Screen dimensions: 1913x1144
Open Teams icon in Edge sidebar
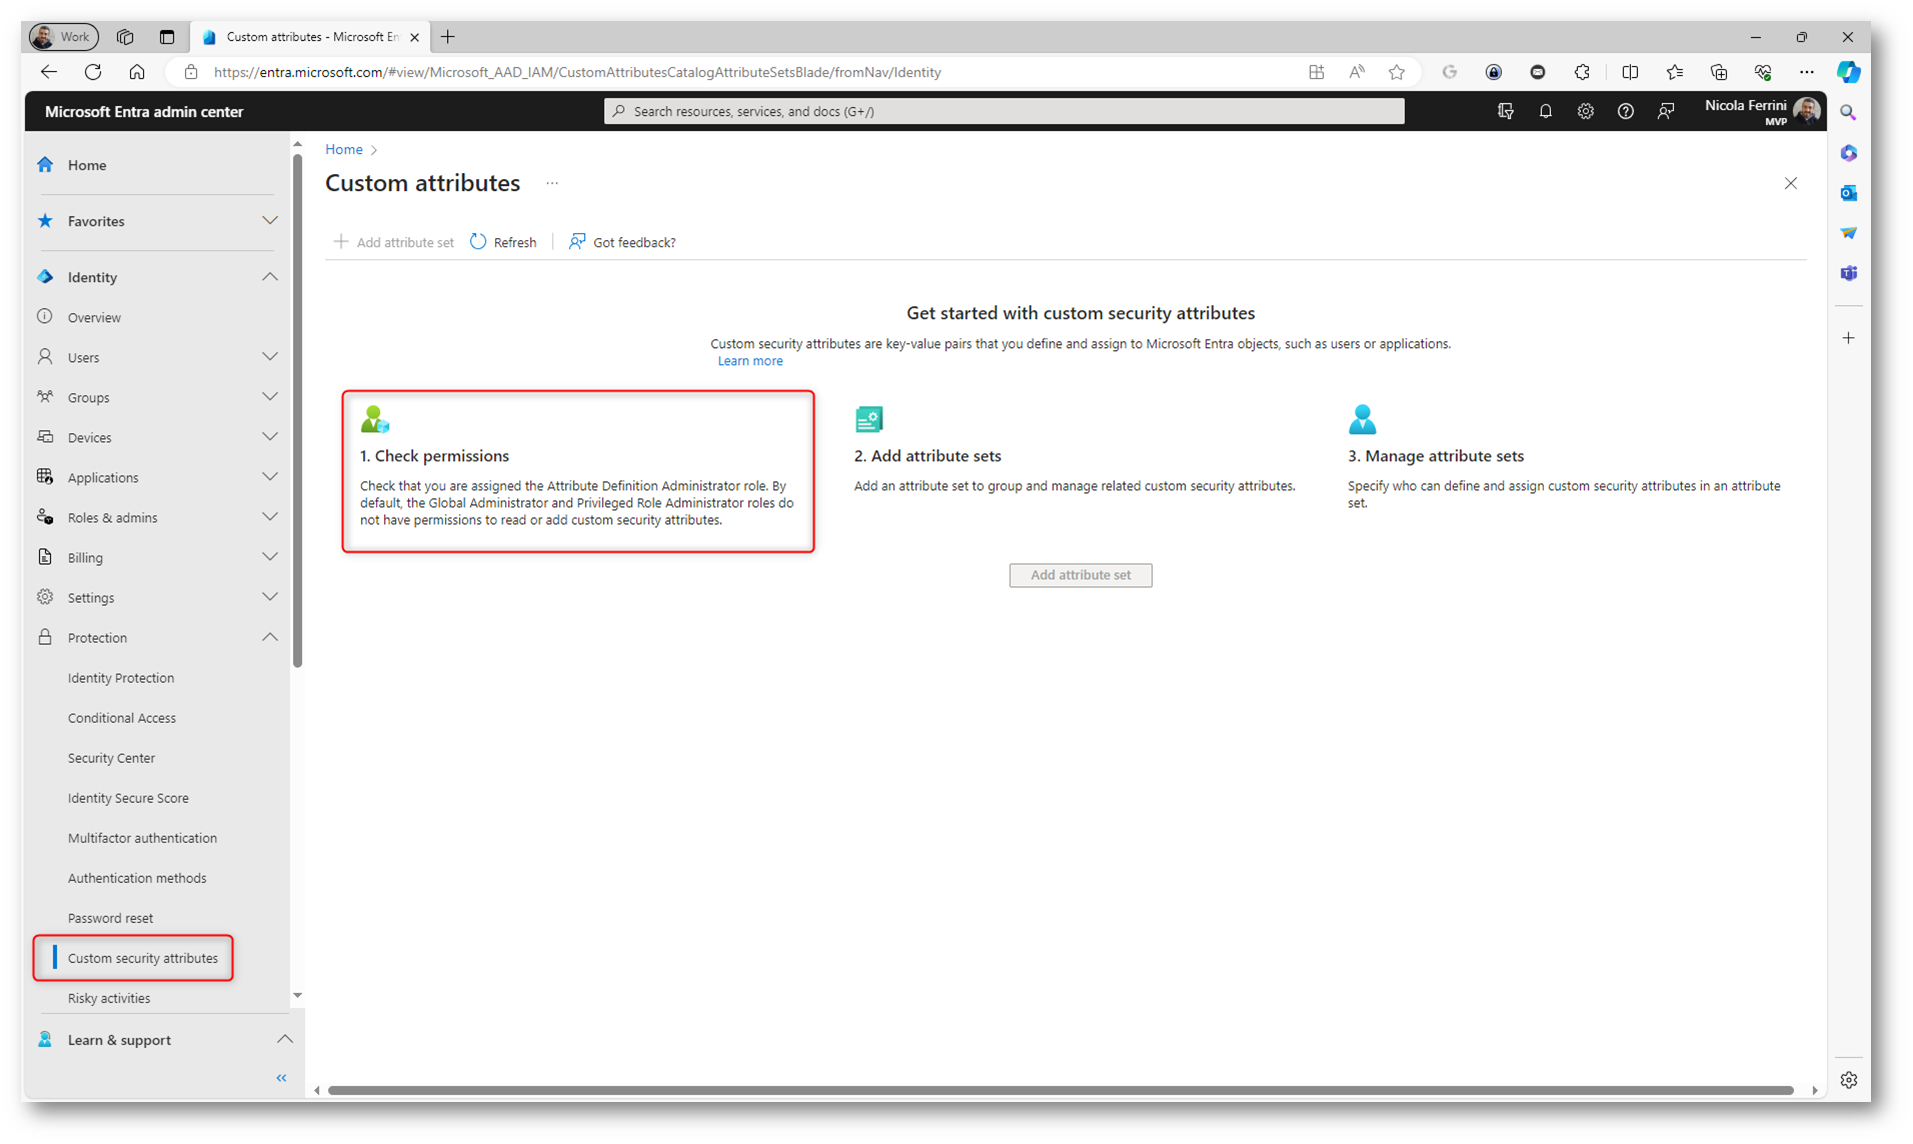pyautogui.click(x=1848, y=273)
